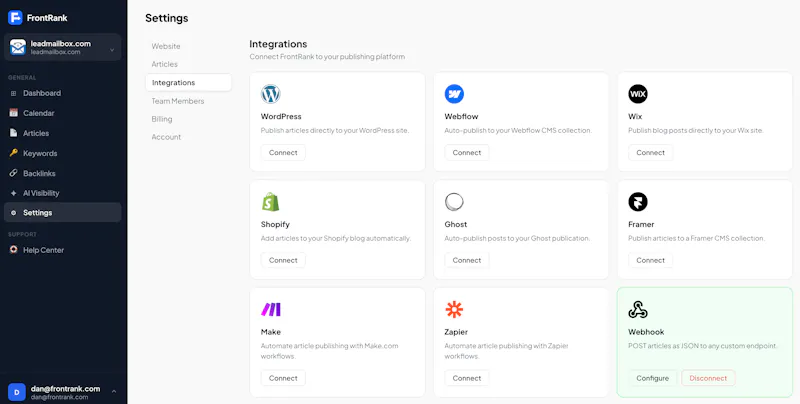
Task: Click the GENERAL sidebar section label
Action: [x=22, y=78]
